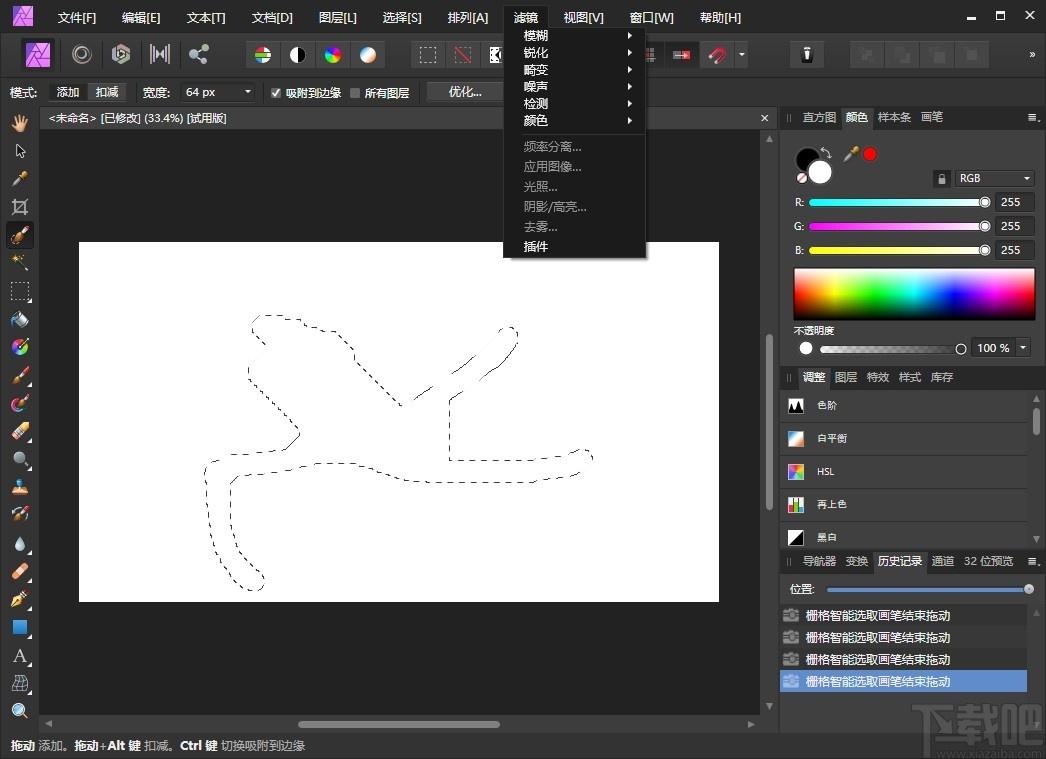
Task: Set mode to 扣减
Action: point(107,92)
